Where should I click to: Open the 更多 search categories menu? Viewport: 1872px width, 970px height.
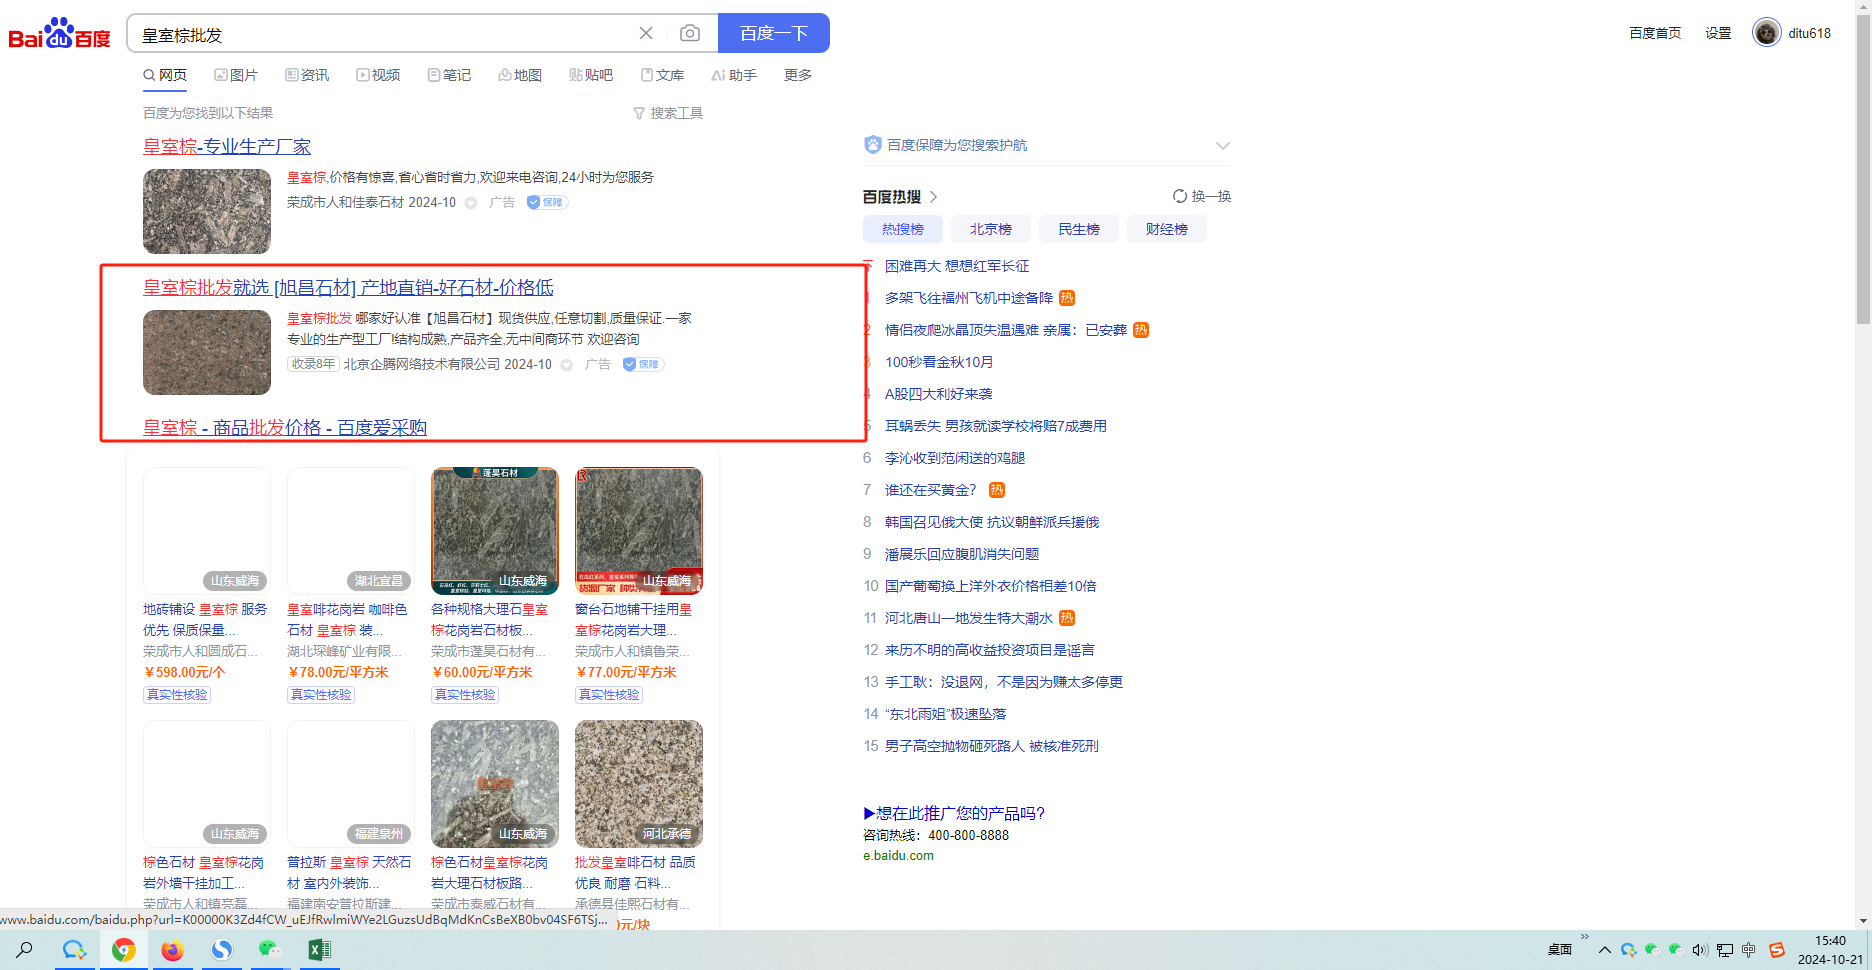(797, 76)
